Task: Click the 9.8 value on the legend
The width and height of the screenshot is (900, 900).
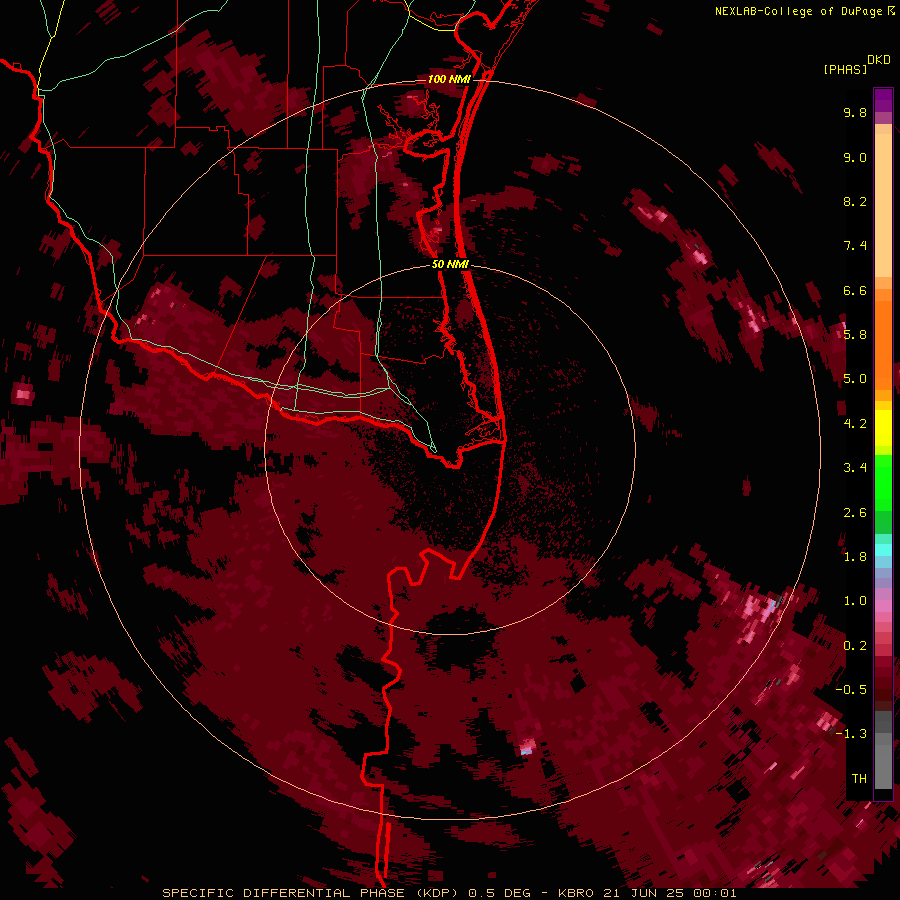Action: (x=855, y=112)
